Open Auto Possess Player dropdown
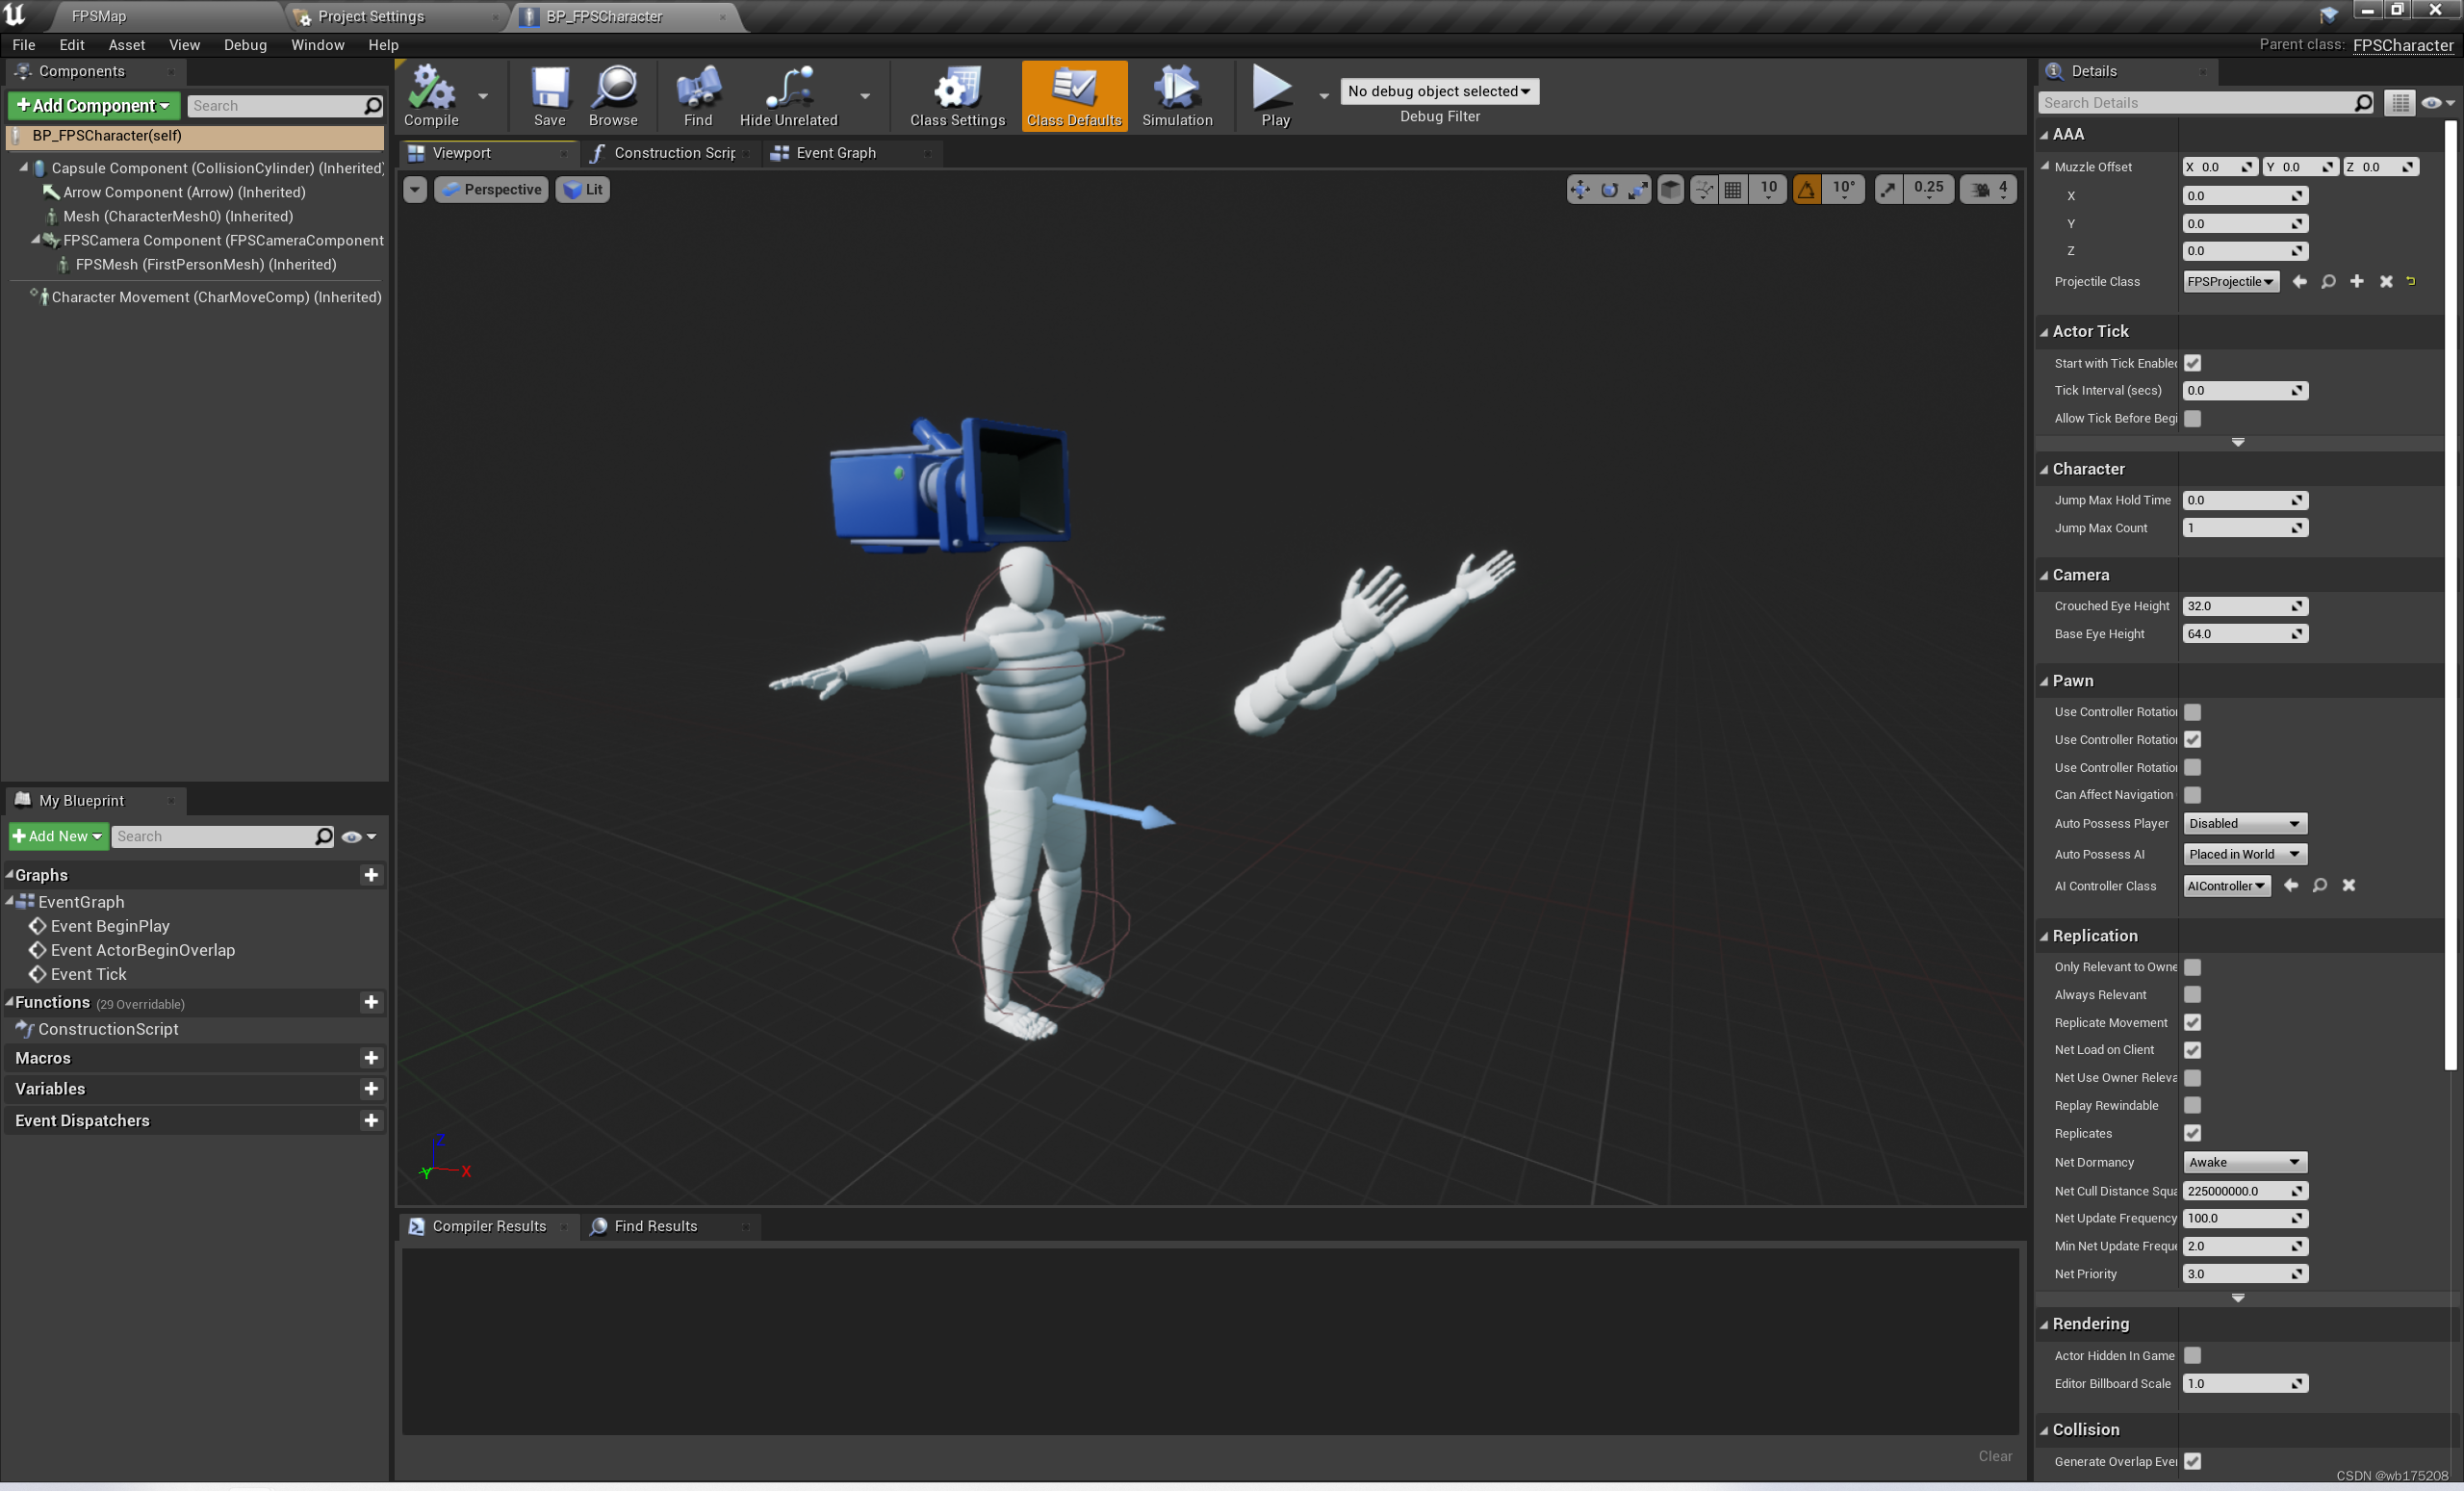 click(2244, 822)
